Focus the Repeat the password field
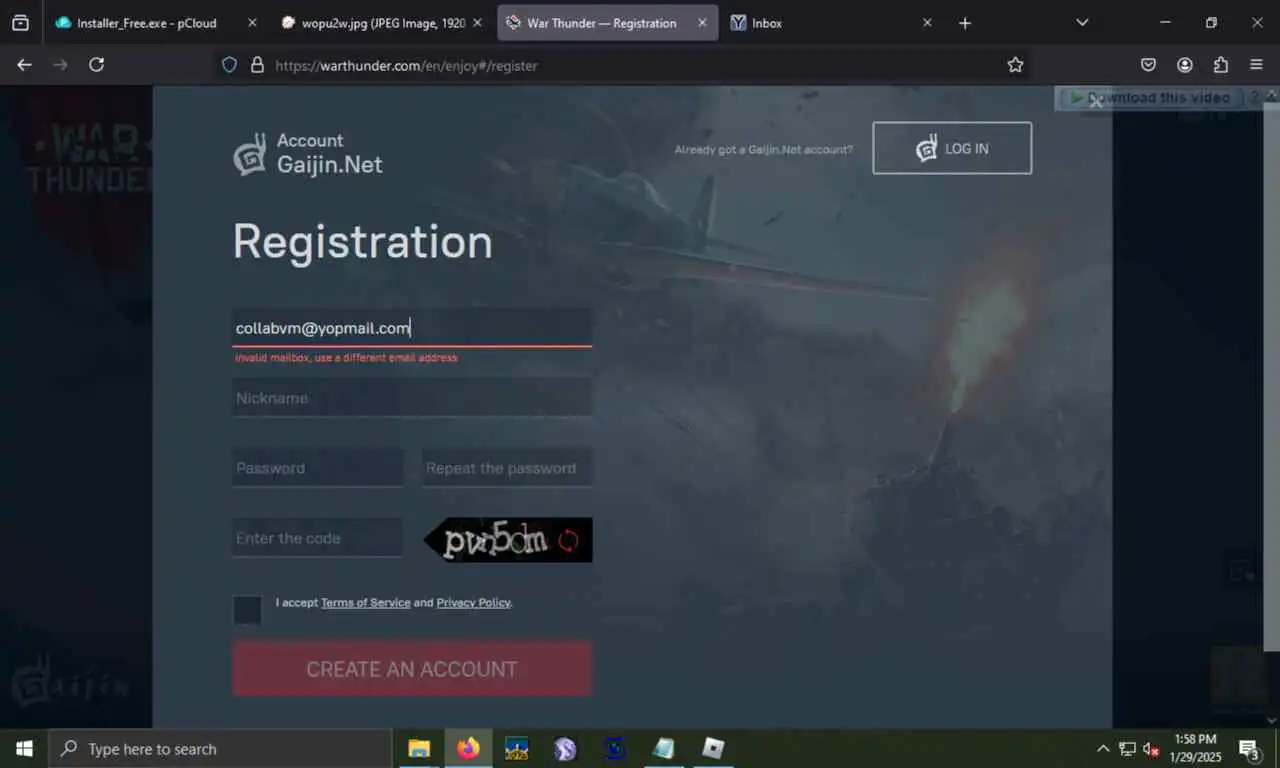1280x768 pixels. 507,468
